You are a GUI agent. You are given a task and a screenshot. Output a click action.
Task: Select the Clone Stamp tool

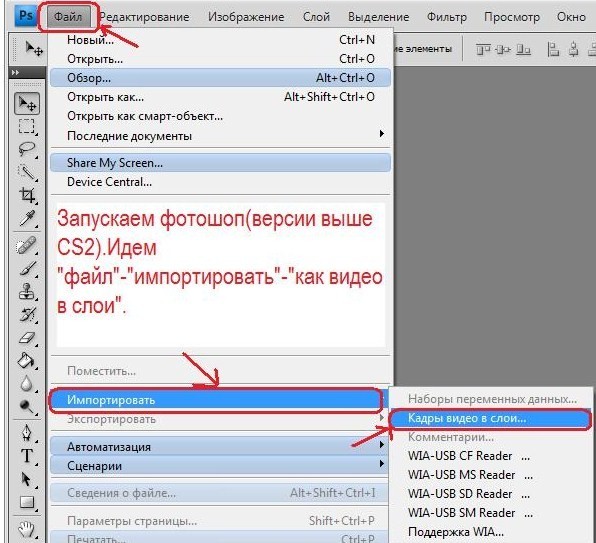(27, 292)
